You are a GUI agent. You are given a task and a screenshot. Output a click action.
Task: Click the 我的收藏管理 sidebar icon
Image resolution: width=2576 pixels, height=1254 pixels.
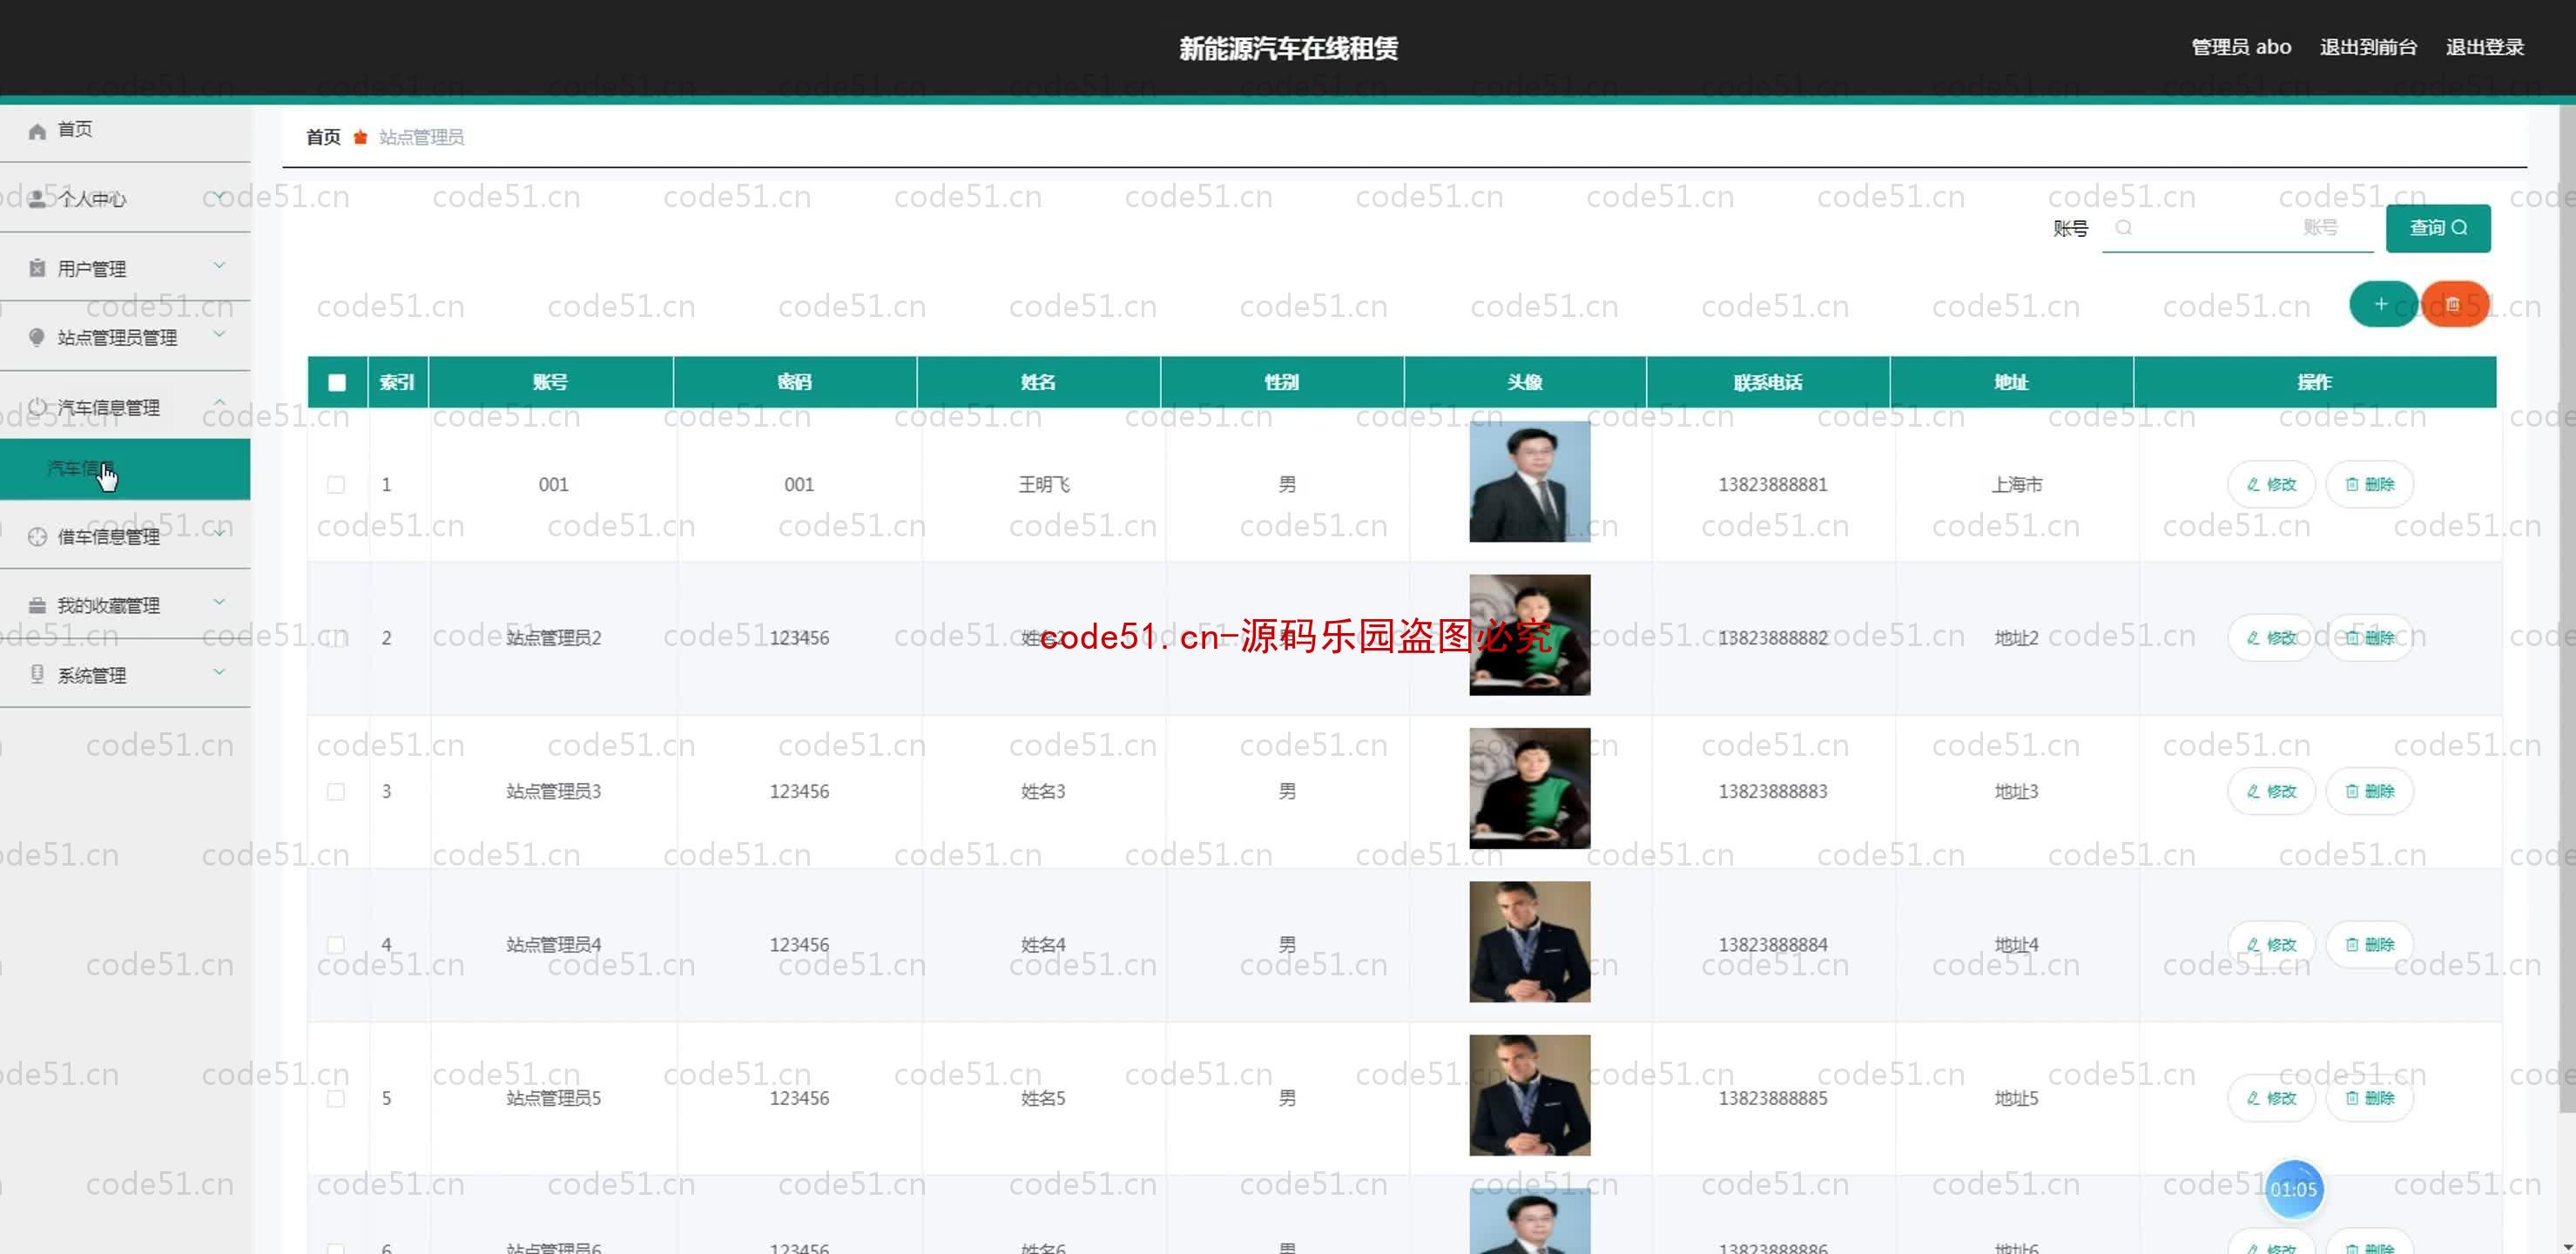click(37, 605)
